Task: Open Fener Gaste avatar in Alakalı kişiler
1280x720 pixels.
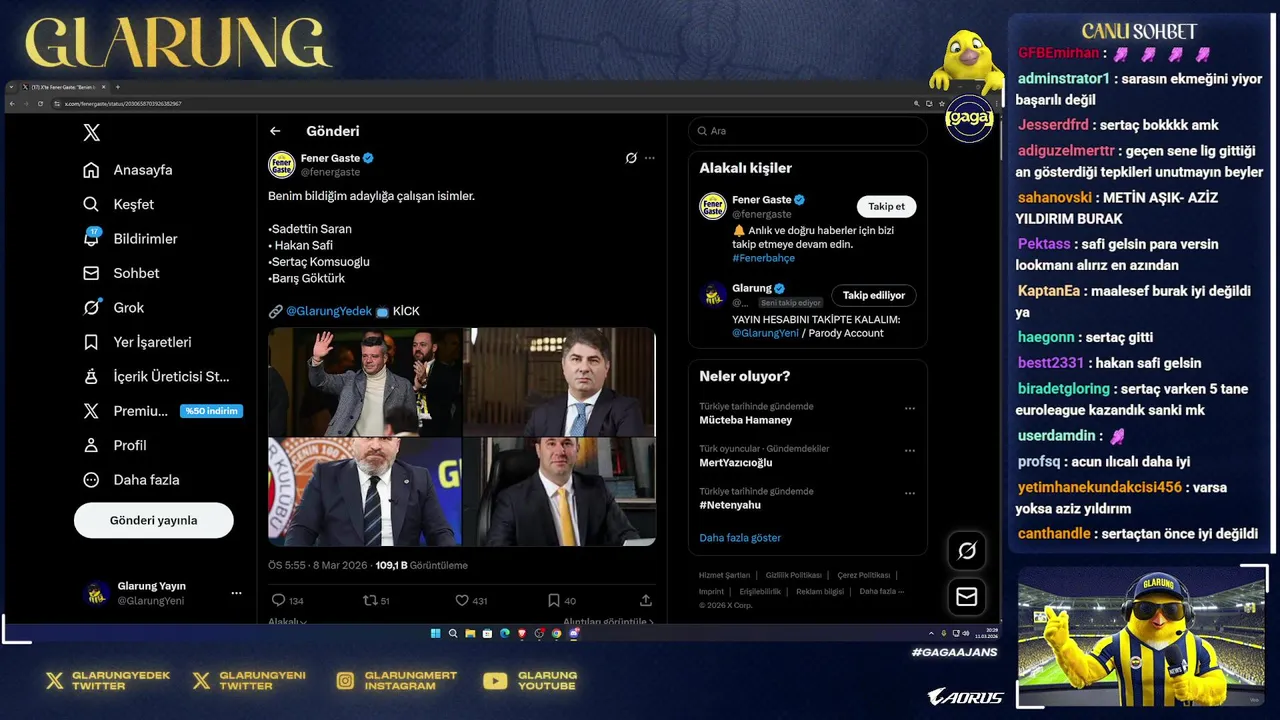Action: point(713,206)
